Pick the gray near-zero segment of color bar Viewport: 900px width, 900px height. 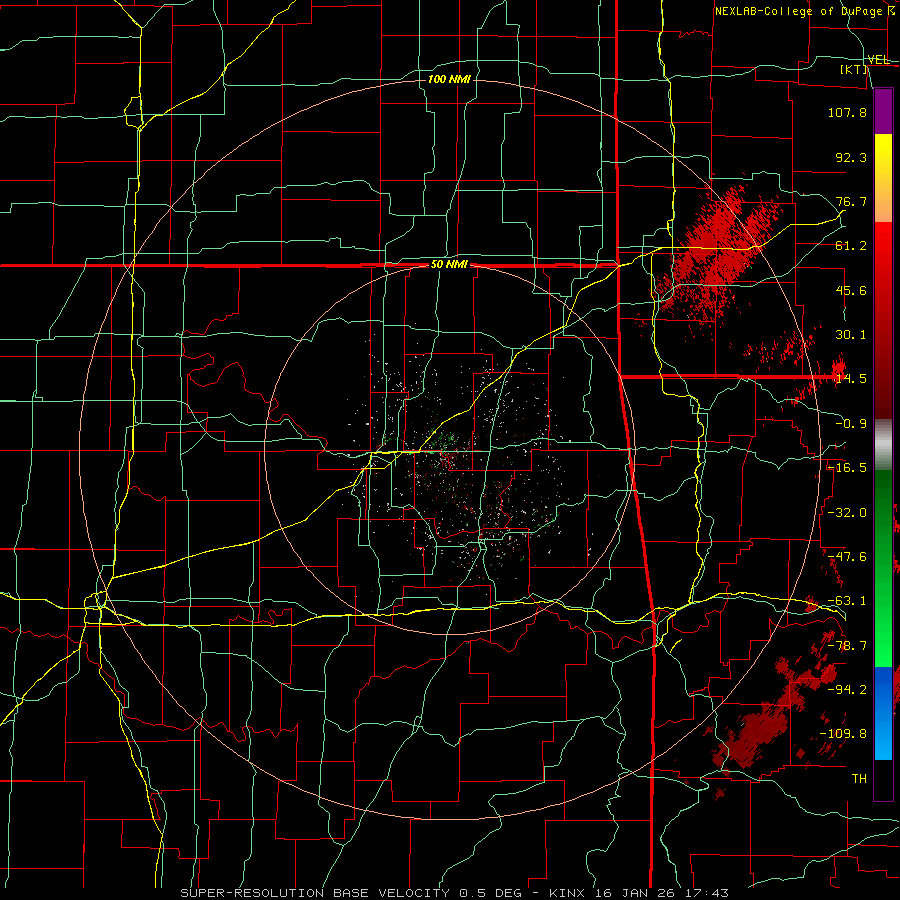point(883,445)
